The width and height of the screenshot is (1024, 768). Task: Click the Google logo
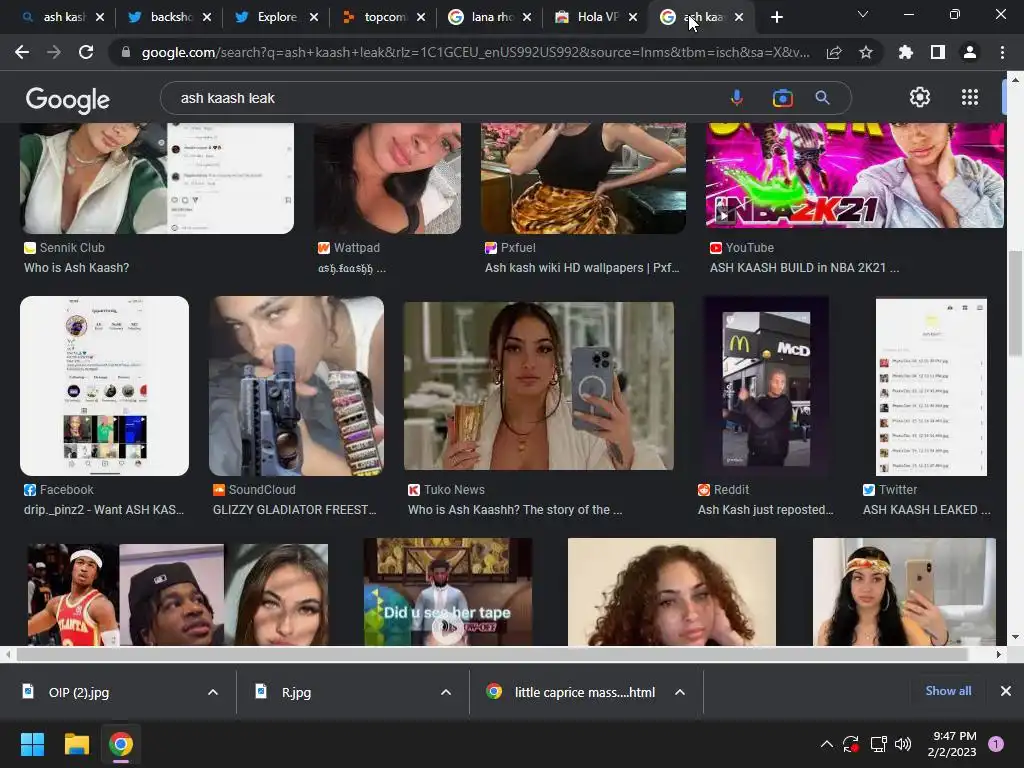(x=67, y=99)
